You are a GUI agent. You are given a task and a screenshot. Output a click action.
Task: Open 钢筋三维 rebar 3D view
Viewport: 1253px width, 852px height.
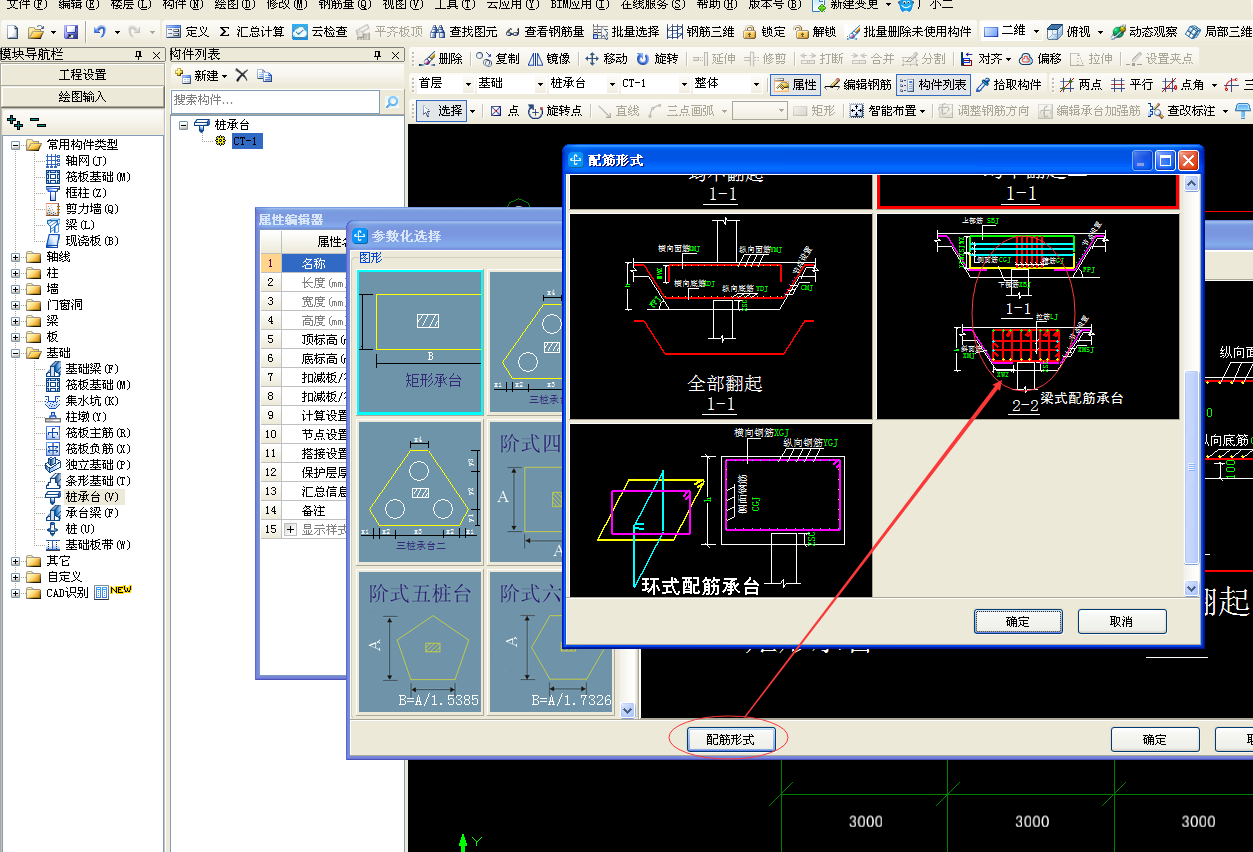[x=700, y=32]
